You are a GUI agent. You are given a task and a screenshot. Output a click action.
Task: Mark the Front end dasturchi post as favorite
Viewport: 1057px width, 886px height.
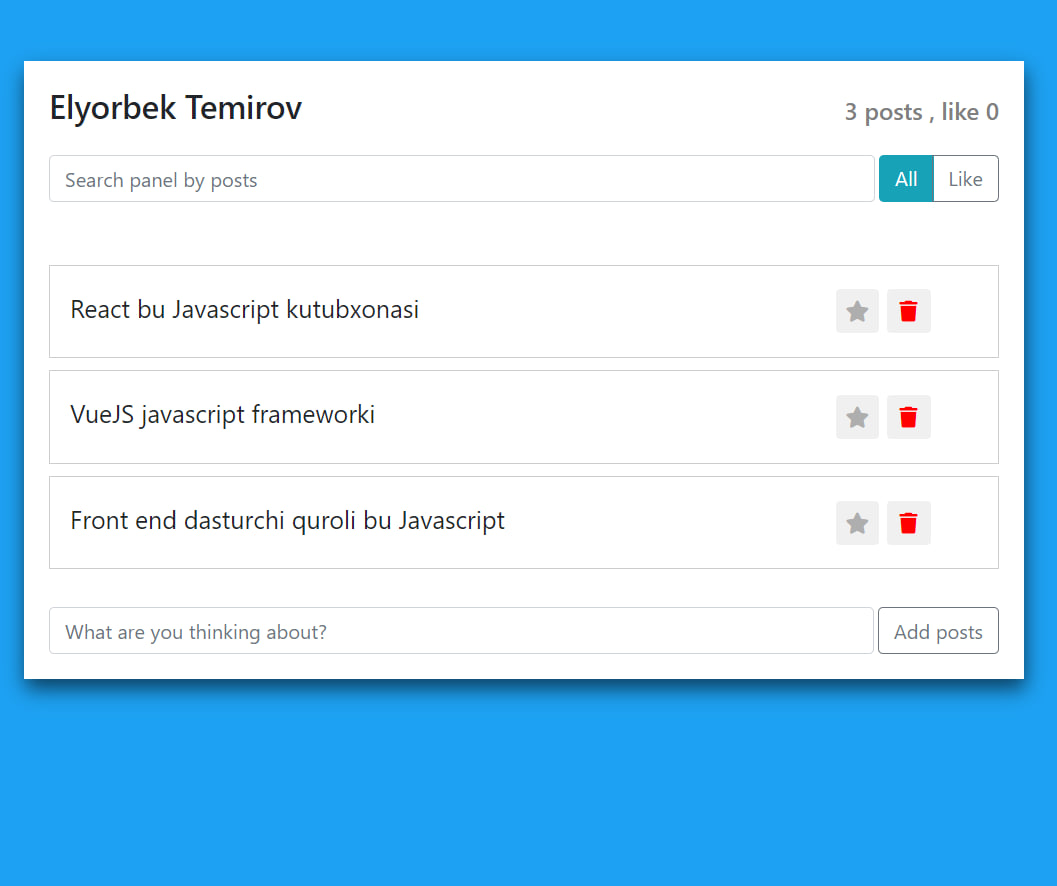[857, 523]
